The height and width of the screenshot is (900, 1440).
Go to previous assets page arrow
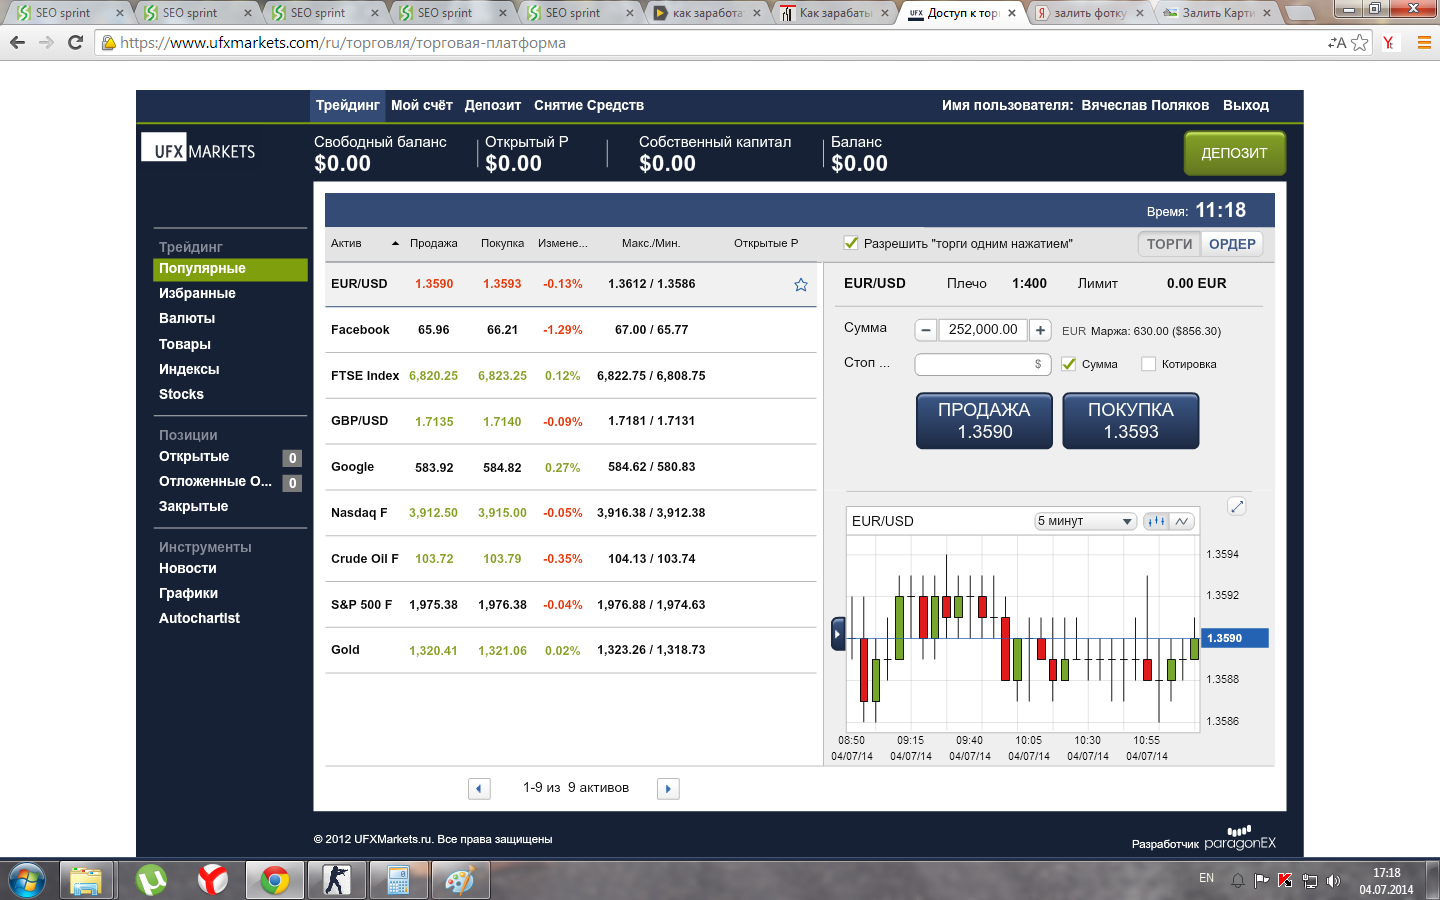(x=479, y=789)
